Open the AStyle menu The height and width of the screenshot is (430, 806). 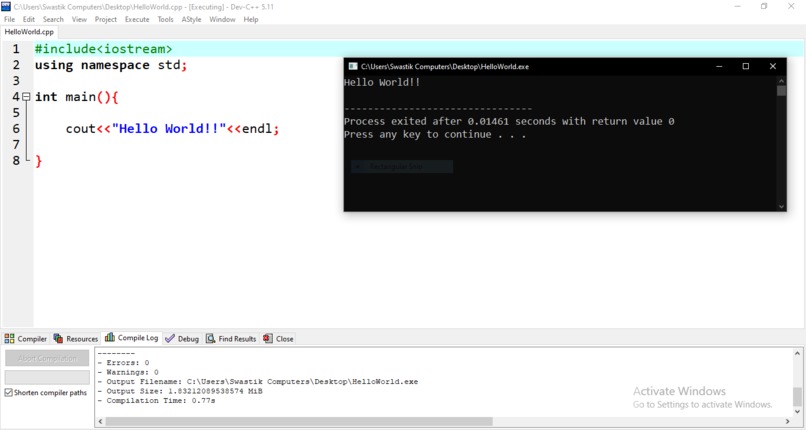(191, 20)
